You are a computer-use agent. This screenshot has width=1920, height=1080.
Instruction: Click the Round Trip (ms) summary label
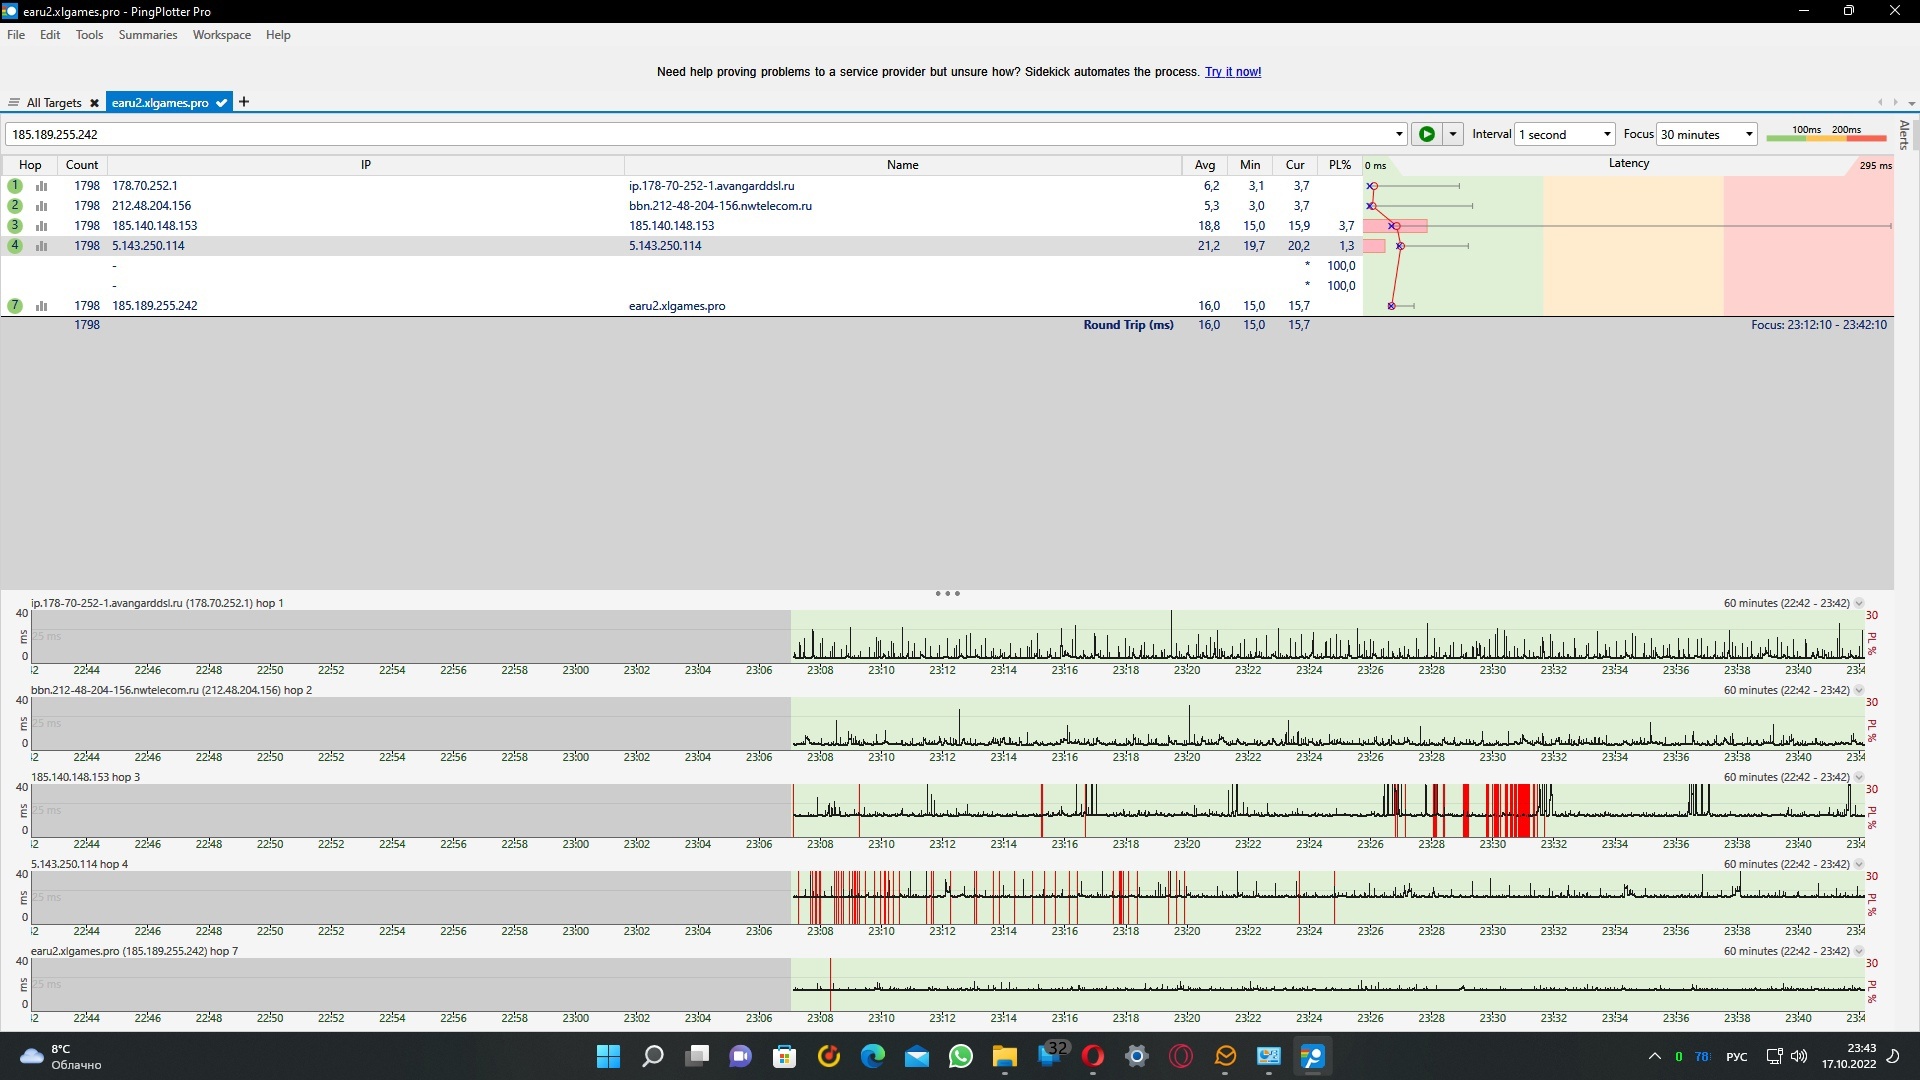click(1128, 325)
